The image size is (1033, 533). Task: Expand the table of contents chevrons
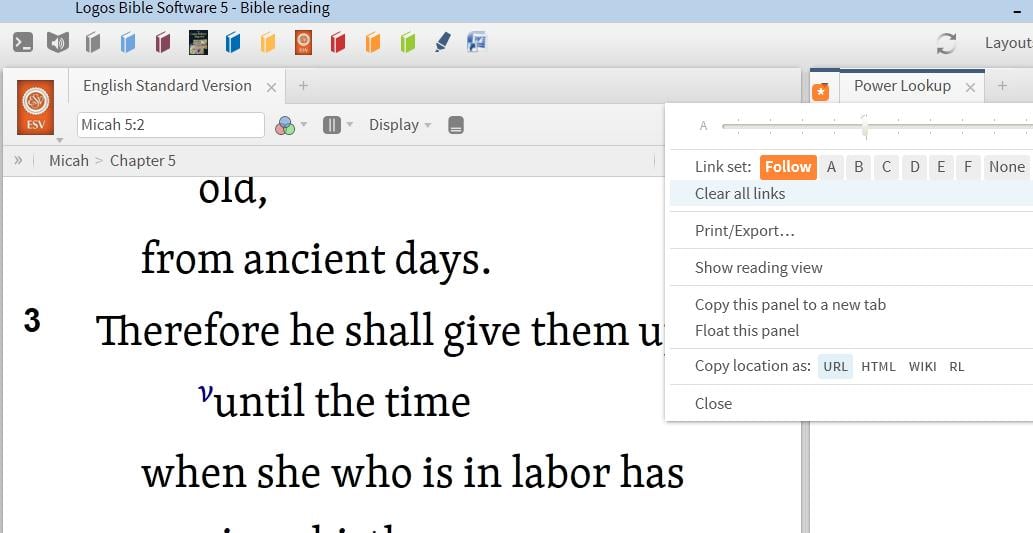point(18,160)
